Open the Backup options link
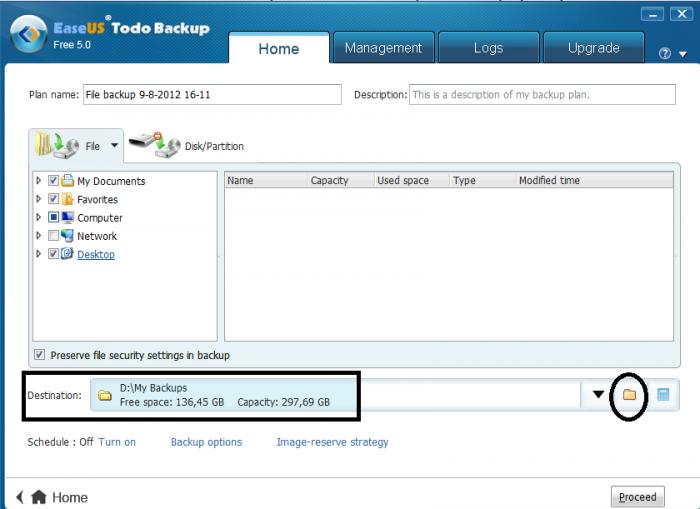 point(206,442)
